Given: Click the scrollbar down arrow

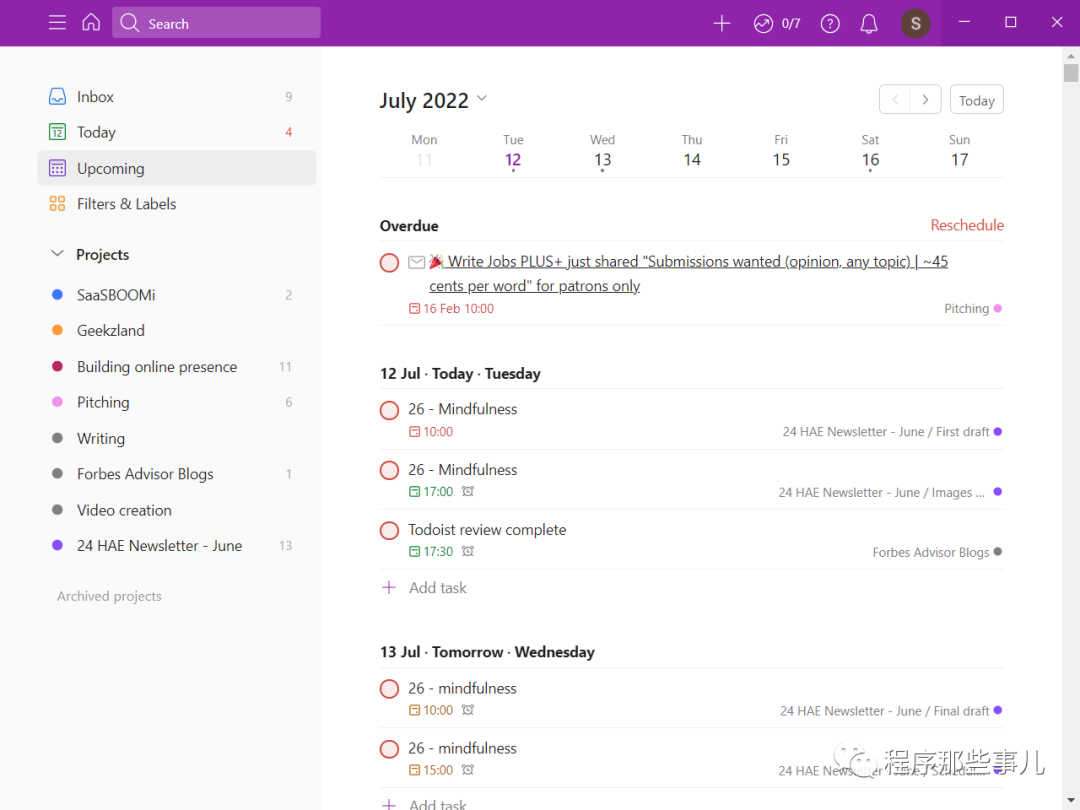Looking at the screenshot, I should coord(1070,801).
